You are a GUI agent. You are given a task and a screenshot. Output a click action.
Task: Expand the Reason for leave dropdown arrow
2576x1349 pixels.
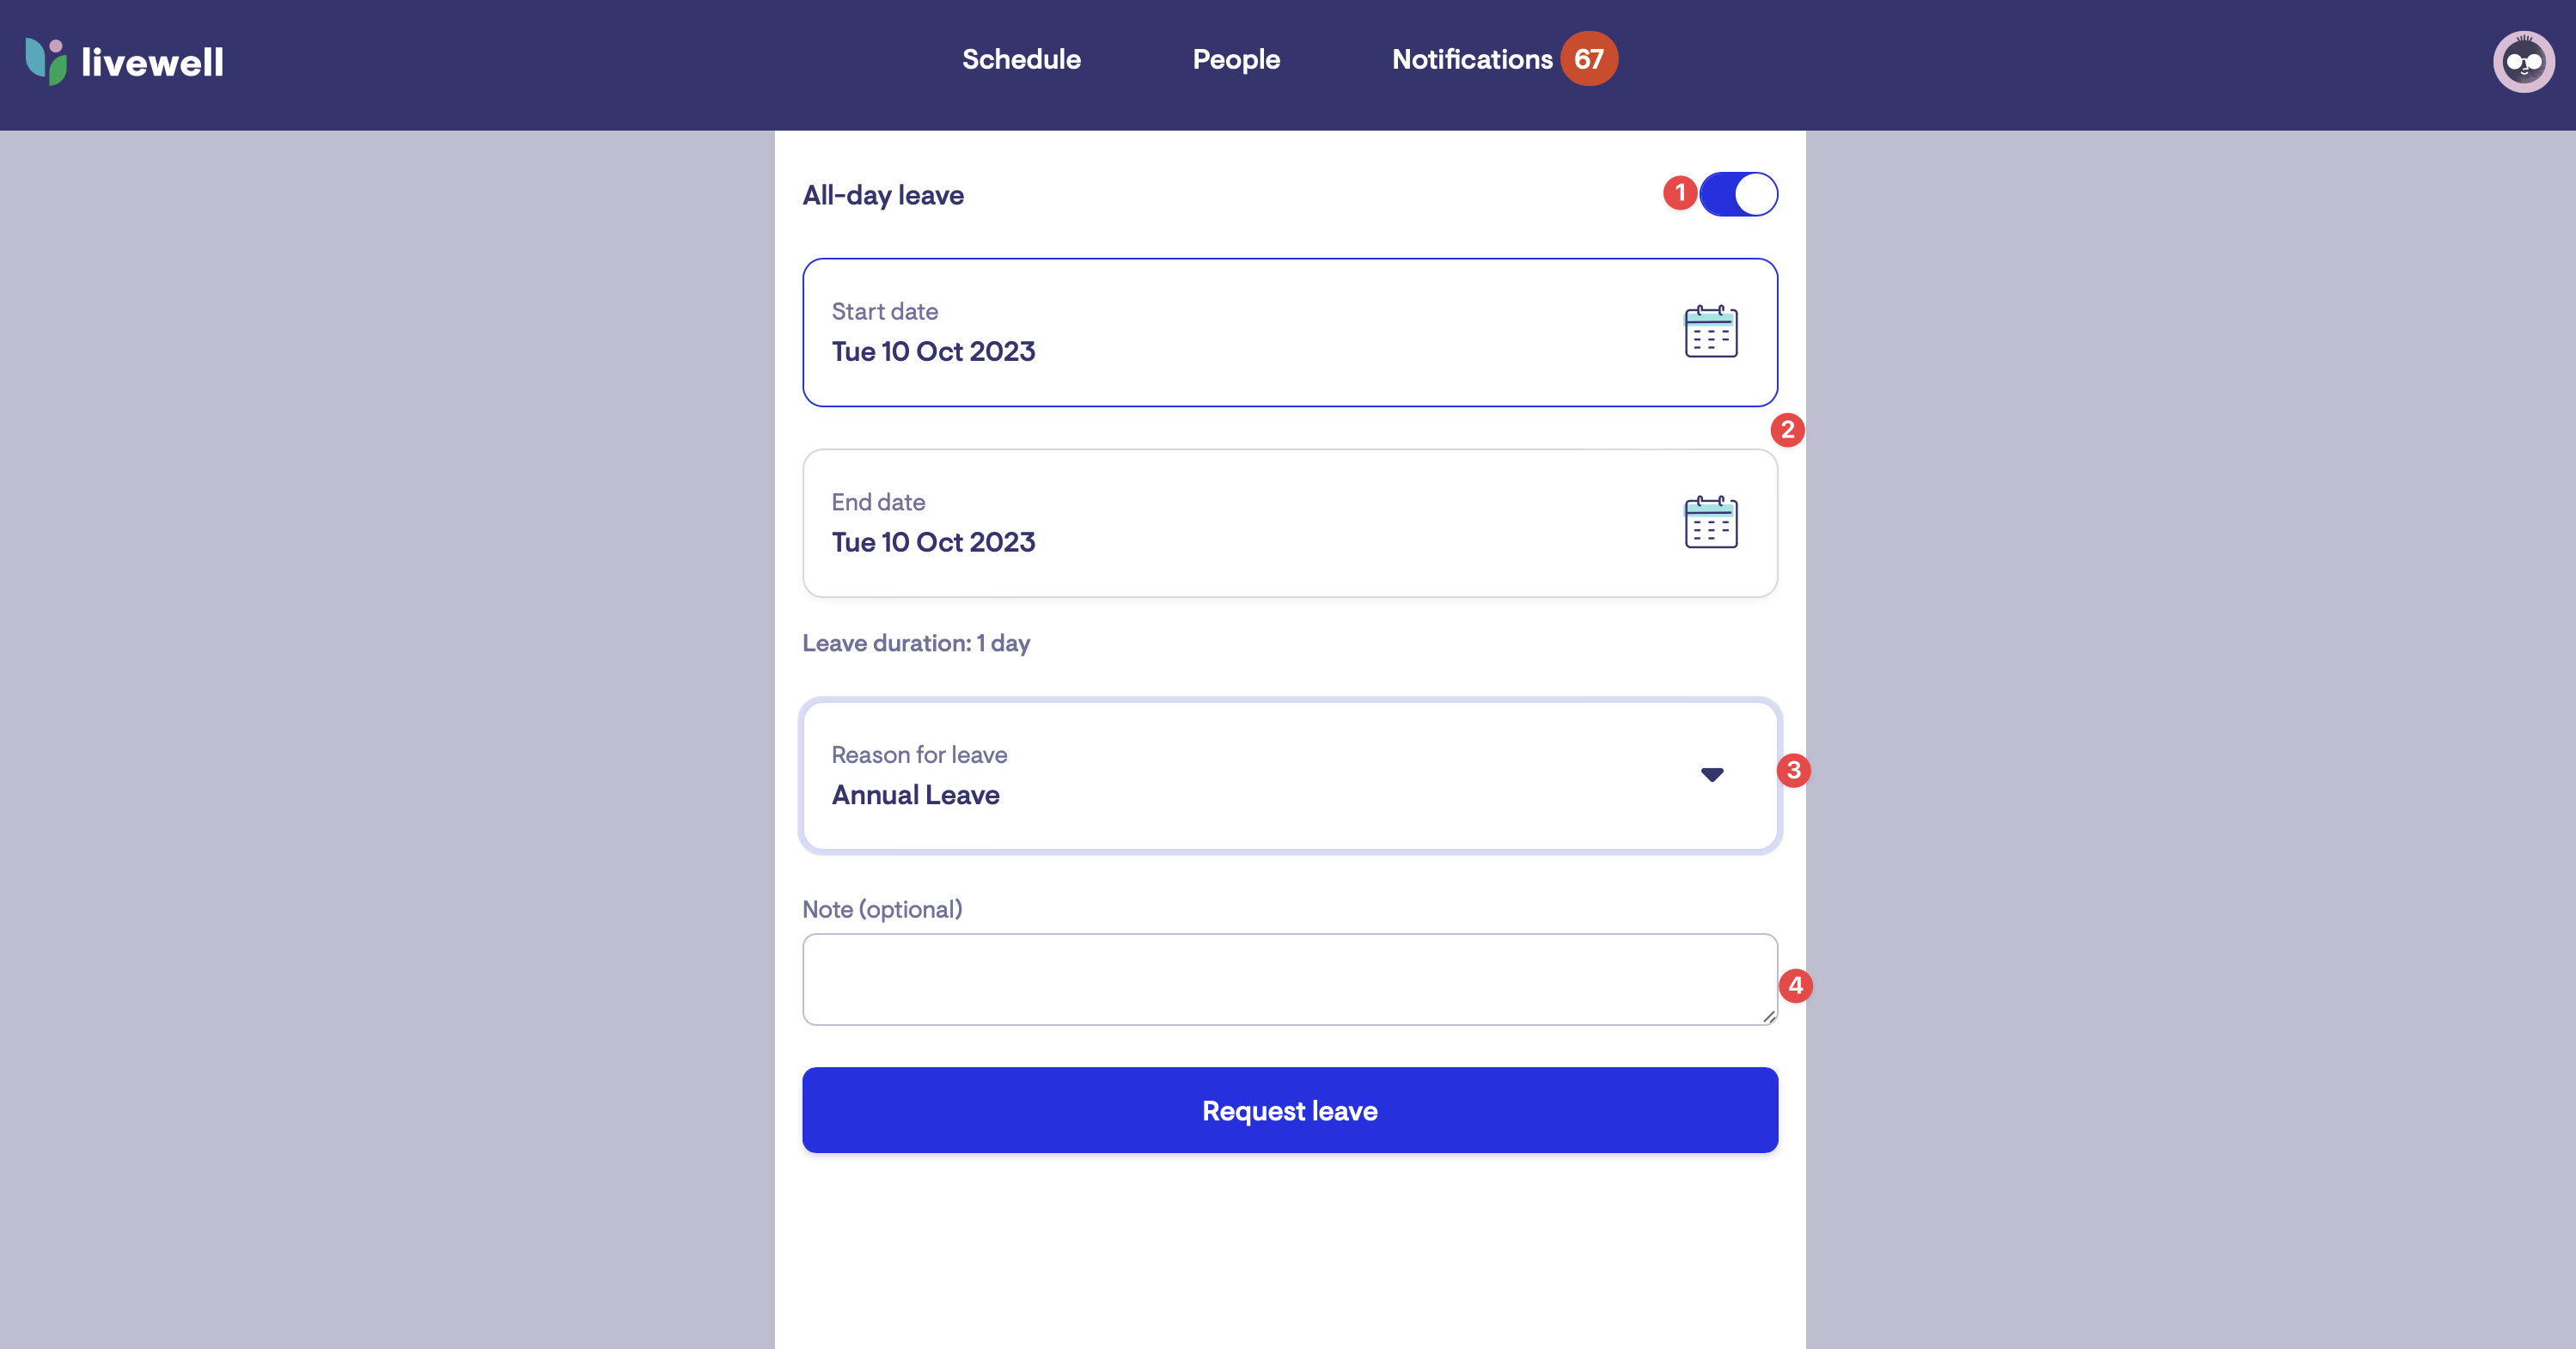pos(1711,775)
